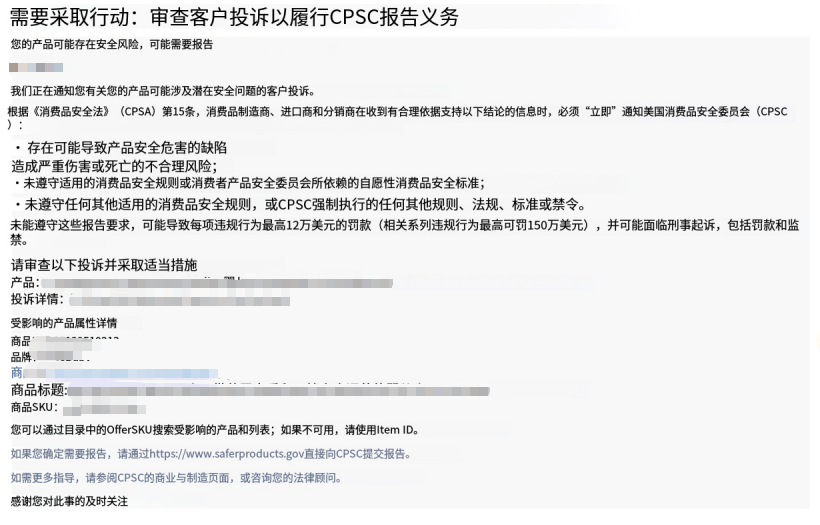820x525 pixels.
Task: Select the blurred product name field
Action: pyautogui.click(x=217, y=283)
